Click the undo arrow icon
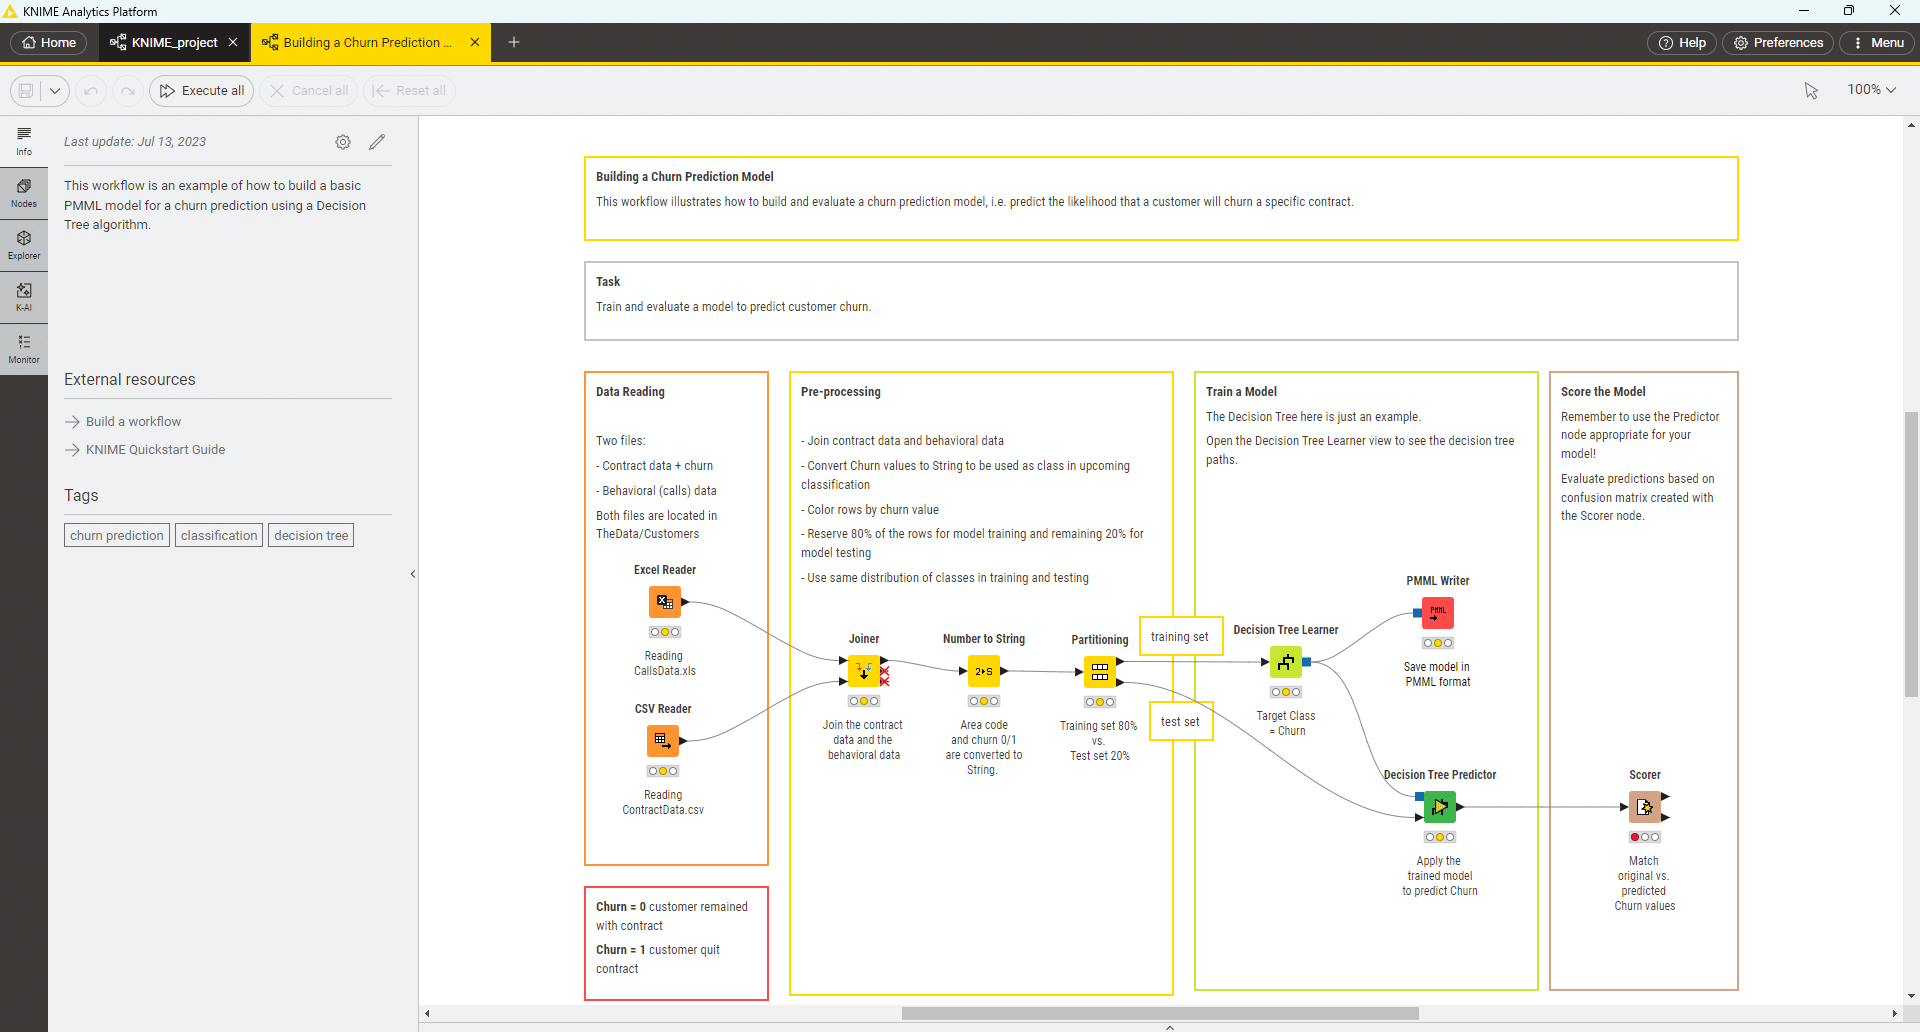Viewport: 1920px width, 1032px height. coord(91,91)
